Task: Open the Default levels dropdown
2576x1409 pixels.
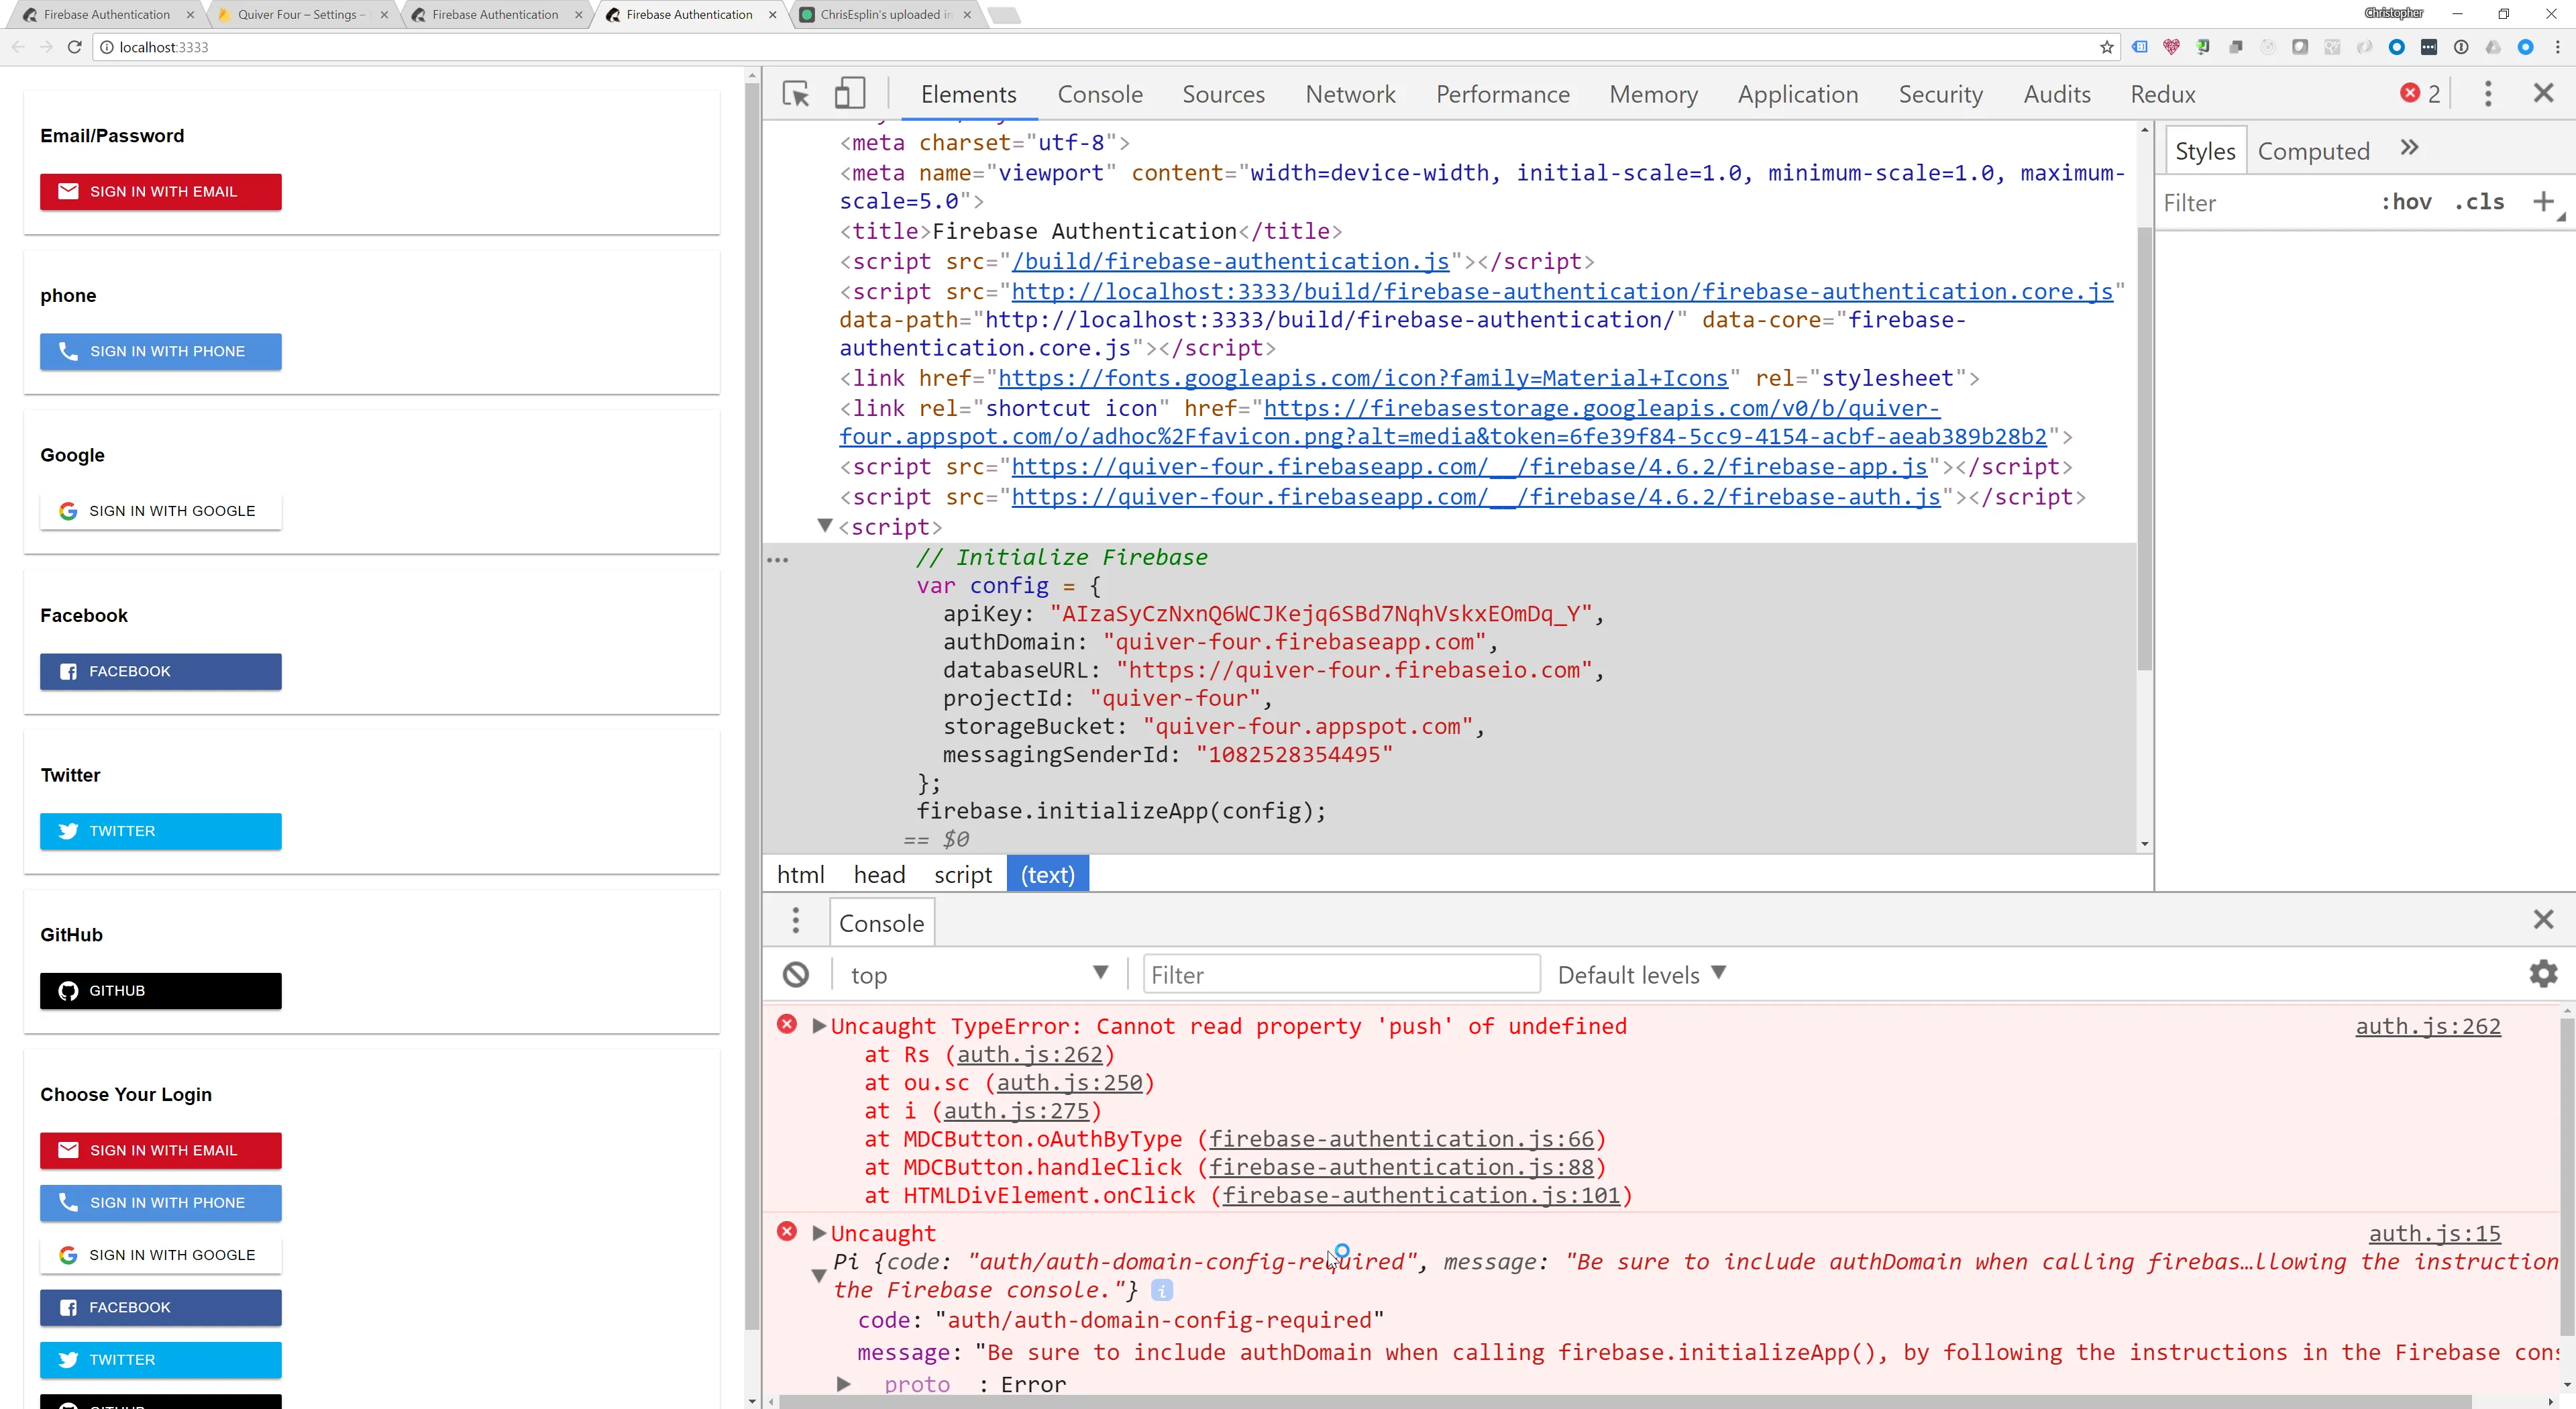Action: coord(1641,974)
